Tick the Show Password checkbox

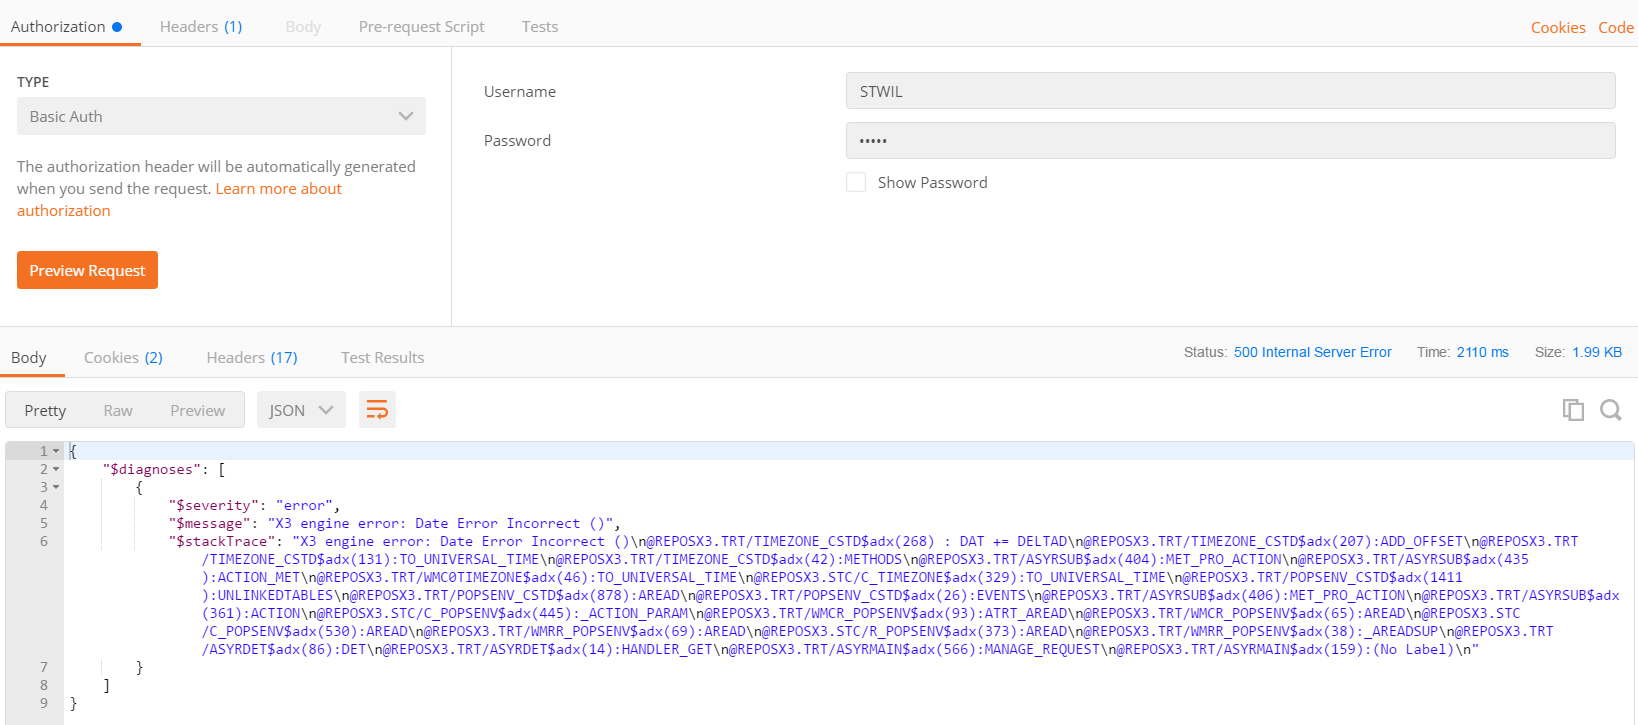click(856, 182)
